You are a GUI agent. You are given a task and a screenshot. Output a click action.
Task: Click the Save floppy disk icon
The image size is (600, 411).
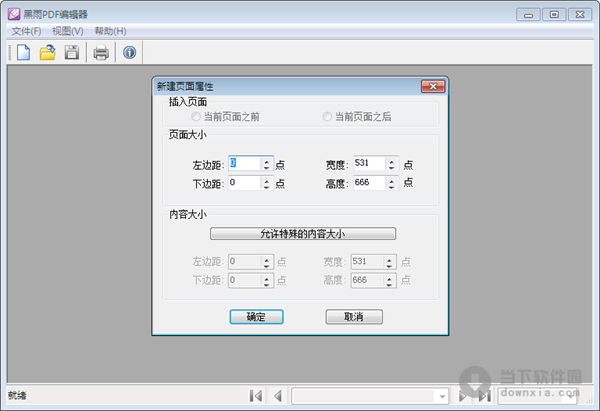[72, 52]
